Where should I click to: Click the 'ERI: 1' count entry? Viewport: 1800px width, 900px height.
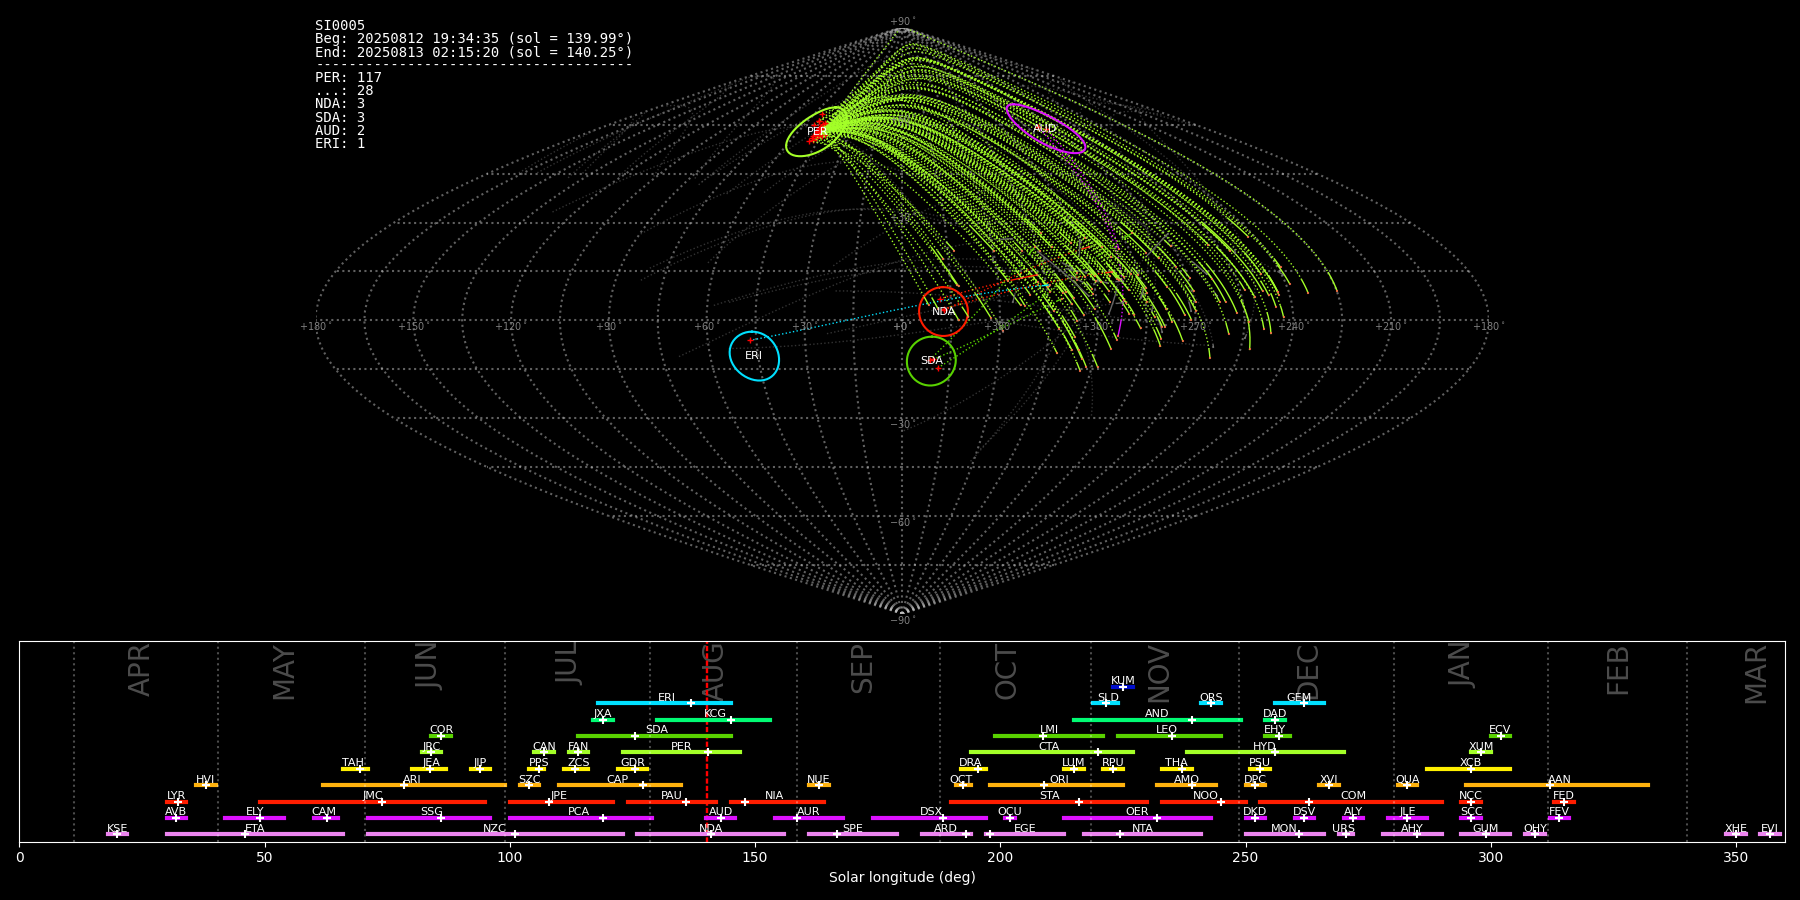click(340, 144)
